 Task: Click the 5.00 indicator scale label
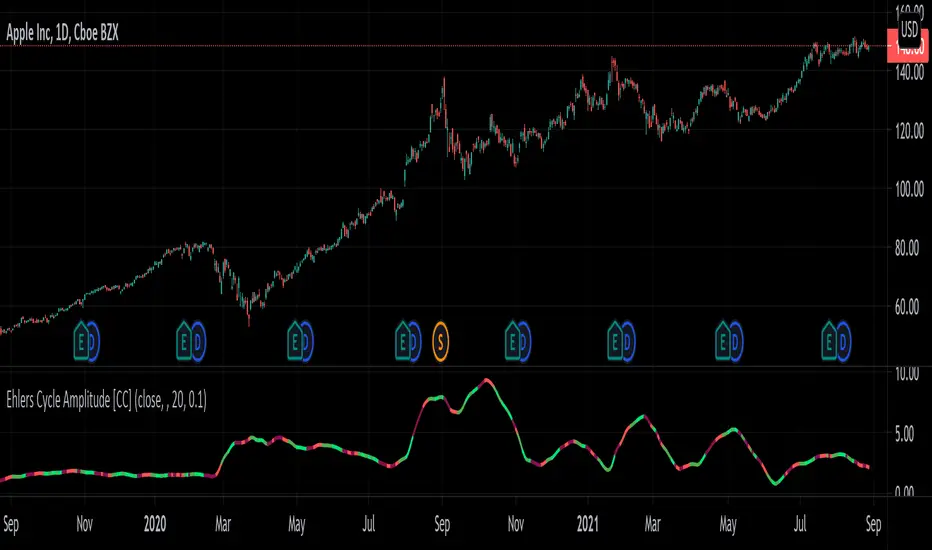tap(905, 434)
